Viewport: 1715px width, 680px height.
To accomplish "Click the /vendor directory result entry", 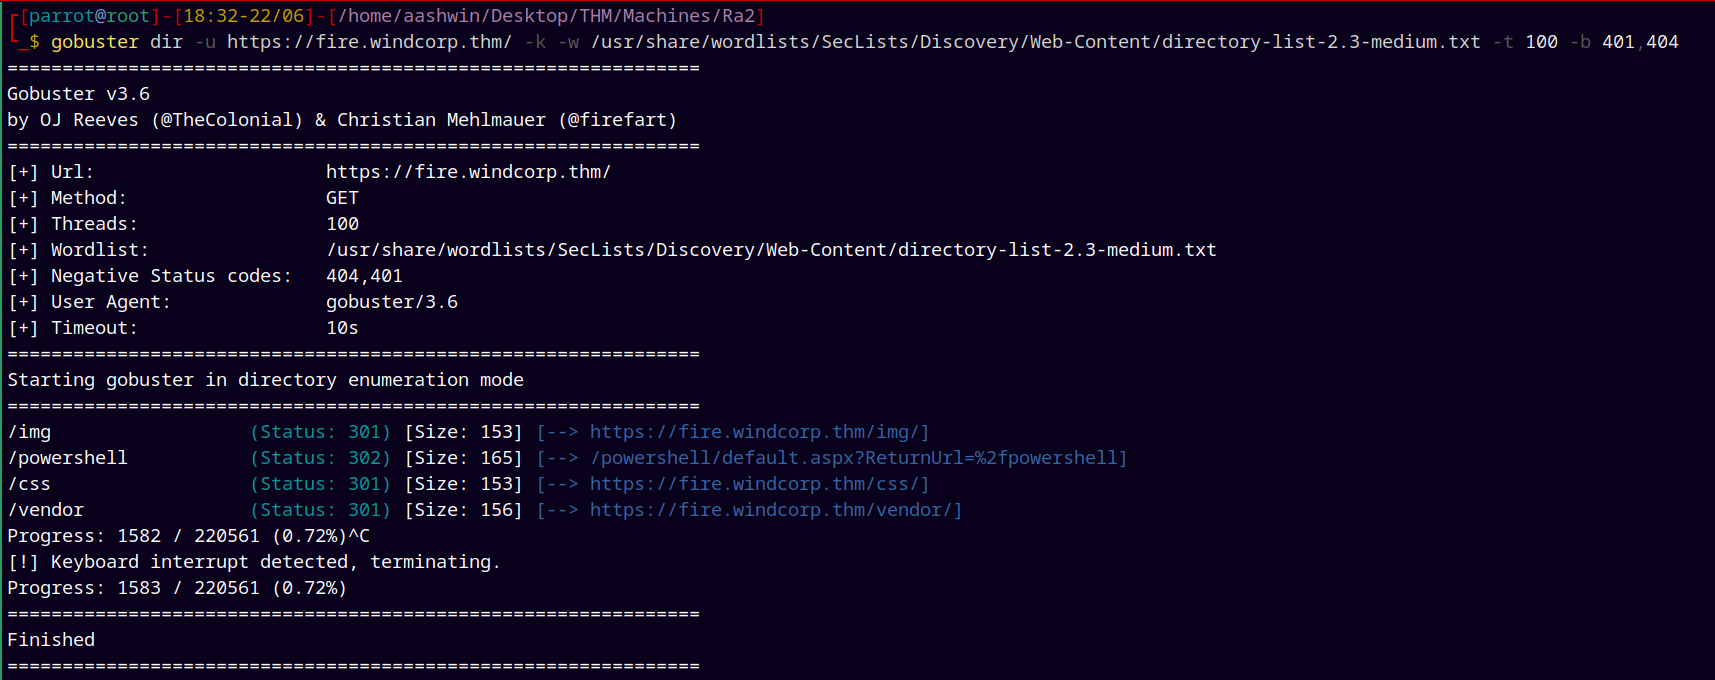I will [46, 510].
